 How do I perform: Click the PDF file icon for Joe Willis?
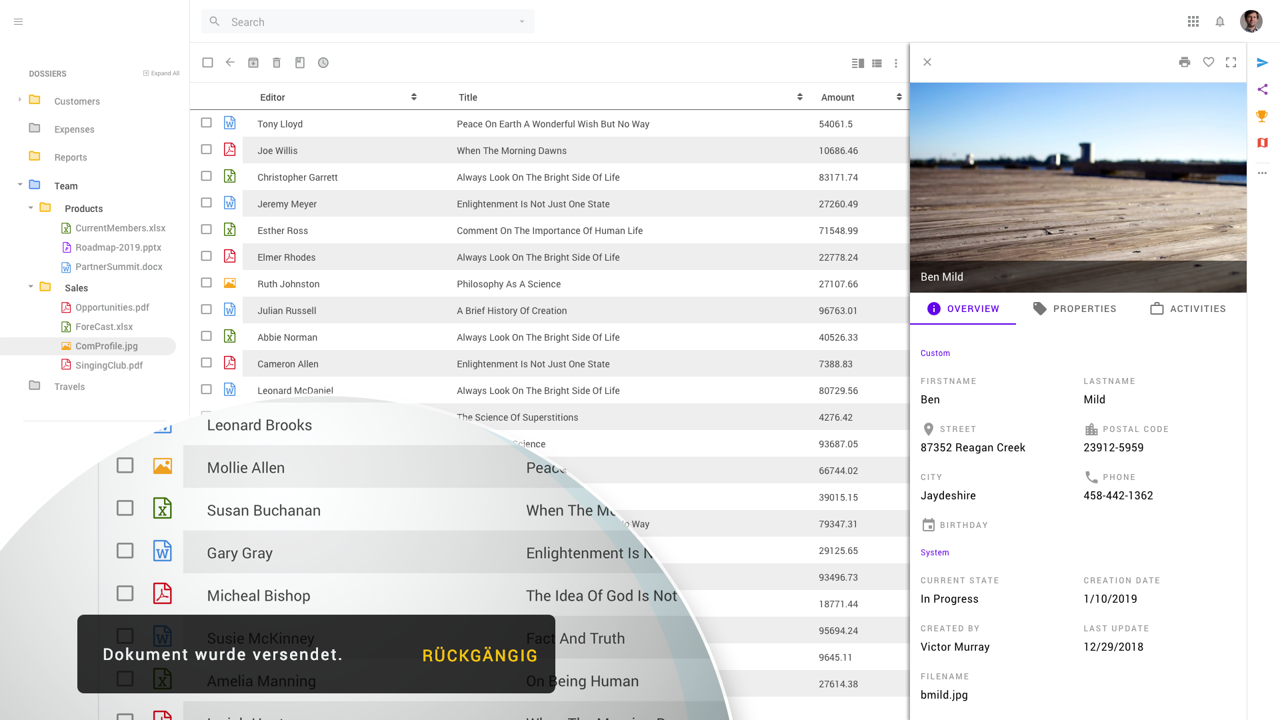pyautogui.click(x=230, y=150)
